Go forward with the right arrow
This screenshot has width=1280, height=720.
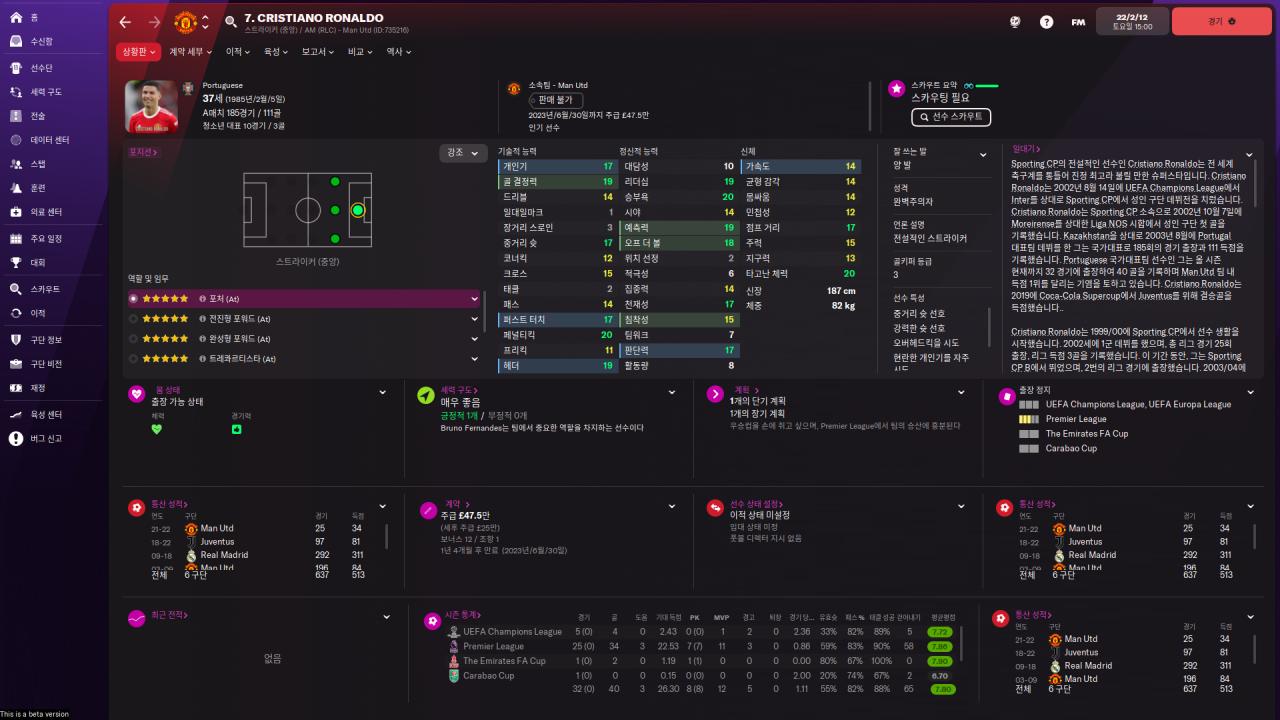click(154, 22)
